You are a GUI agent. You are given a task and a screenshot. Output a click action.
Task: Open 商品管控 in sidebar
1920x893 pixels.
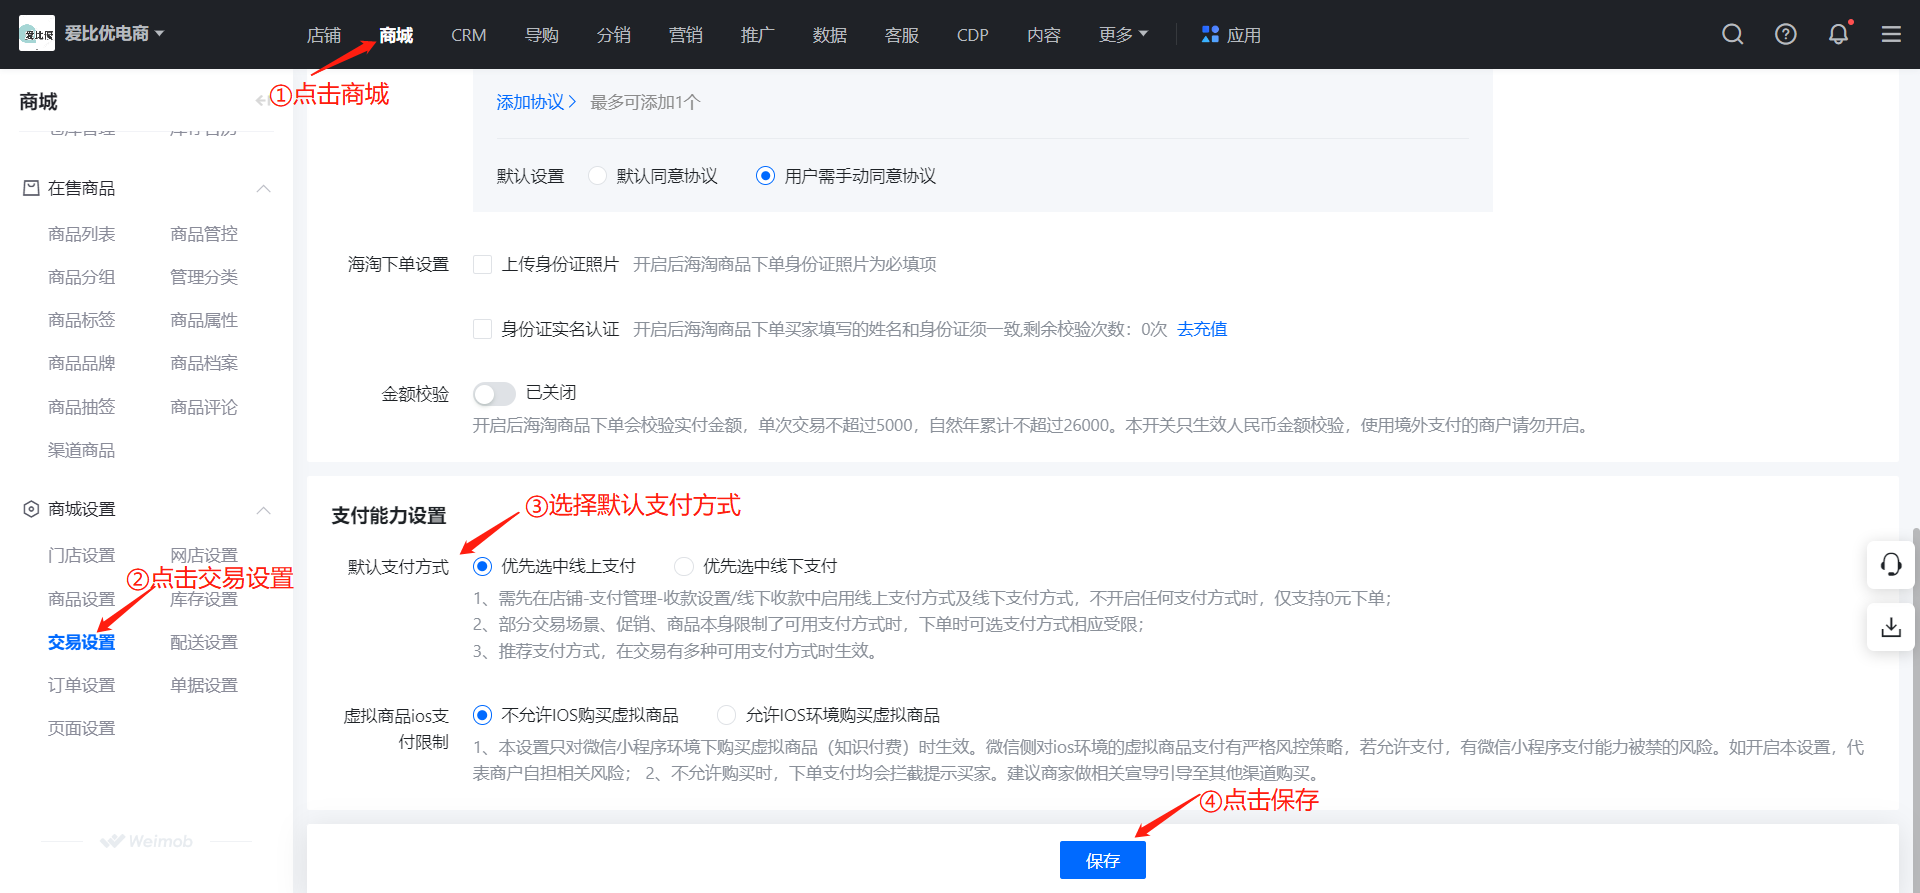coord(204,234)
